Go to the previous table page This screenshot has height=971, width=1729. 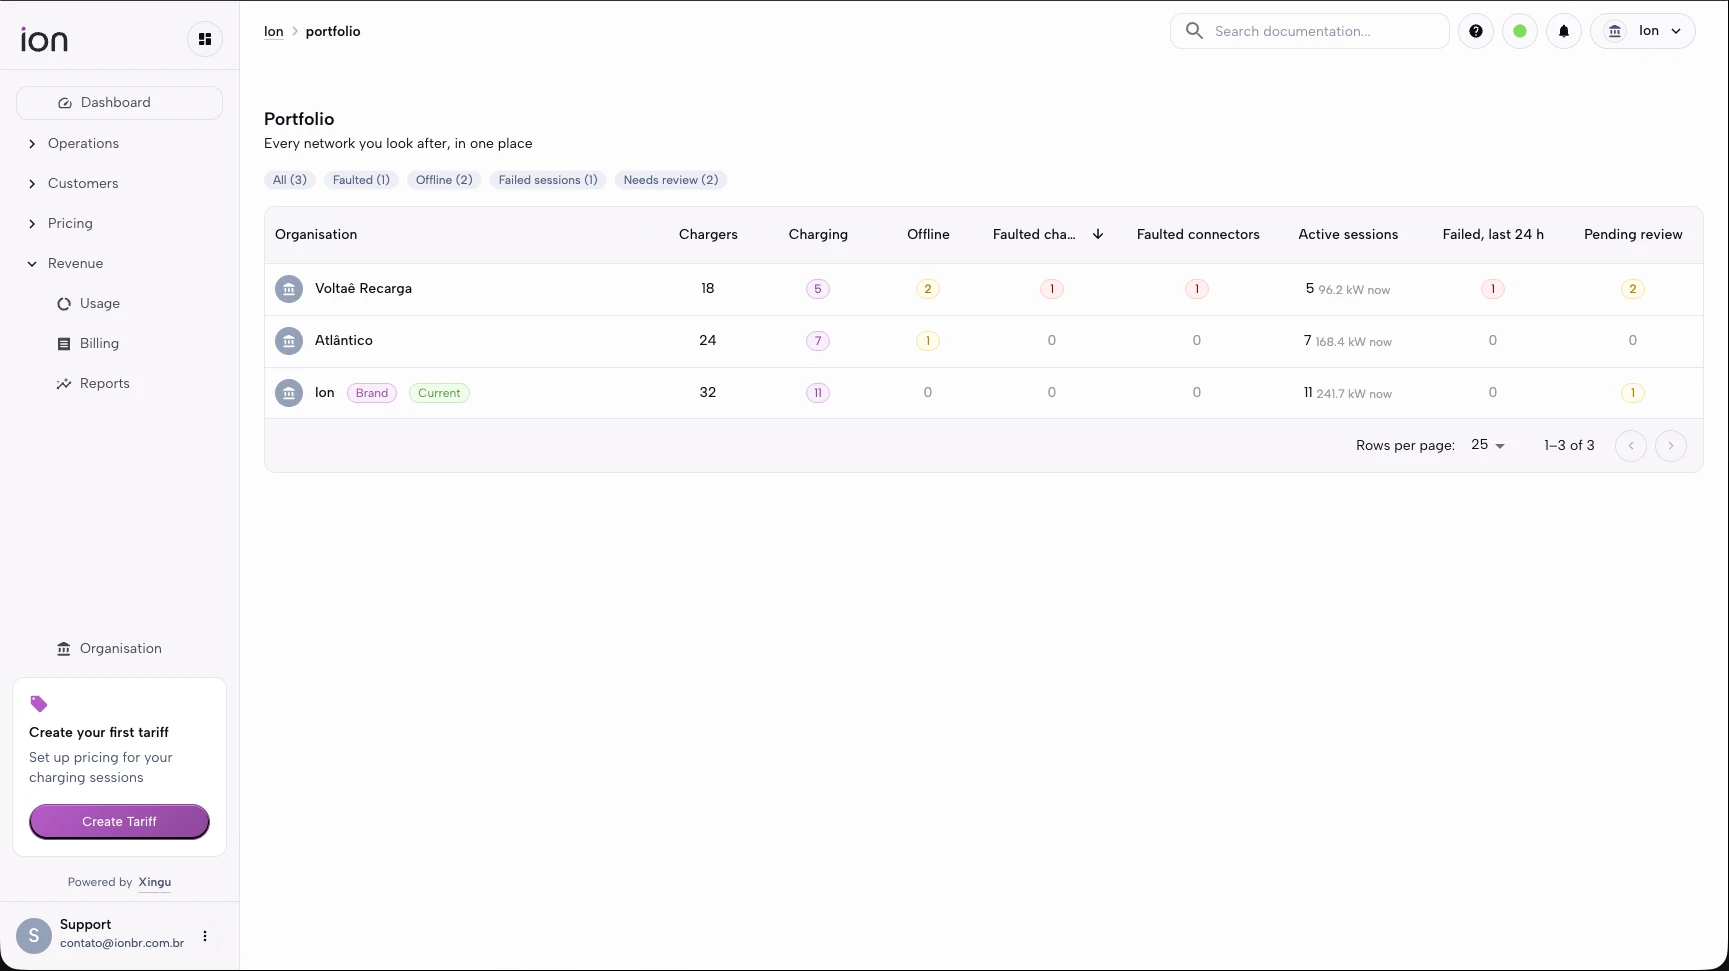click(1631, 445)
